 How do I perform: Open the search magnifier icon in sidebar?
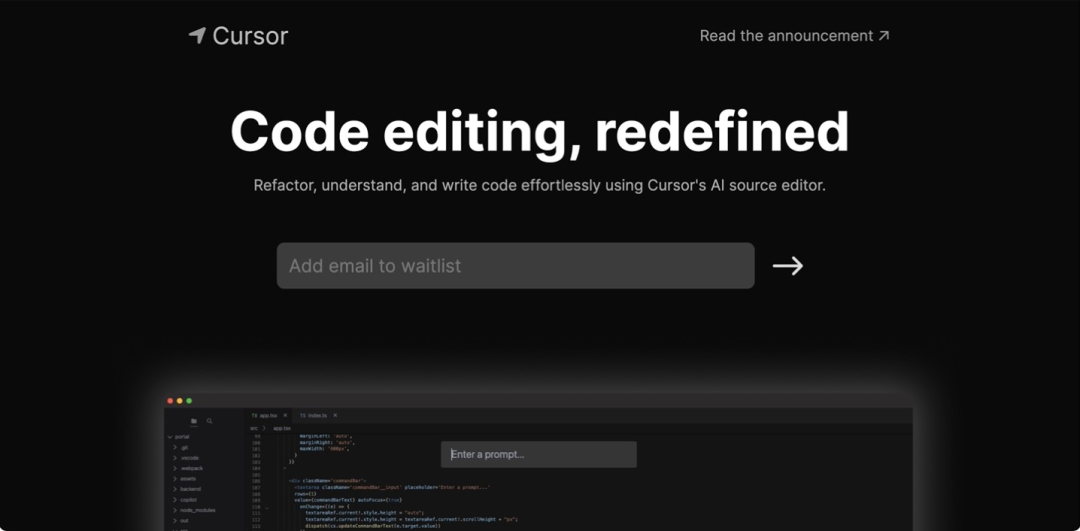(x=209, y=421)
